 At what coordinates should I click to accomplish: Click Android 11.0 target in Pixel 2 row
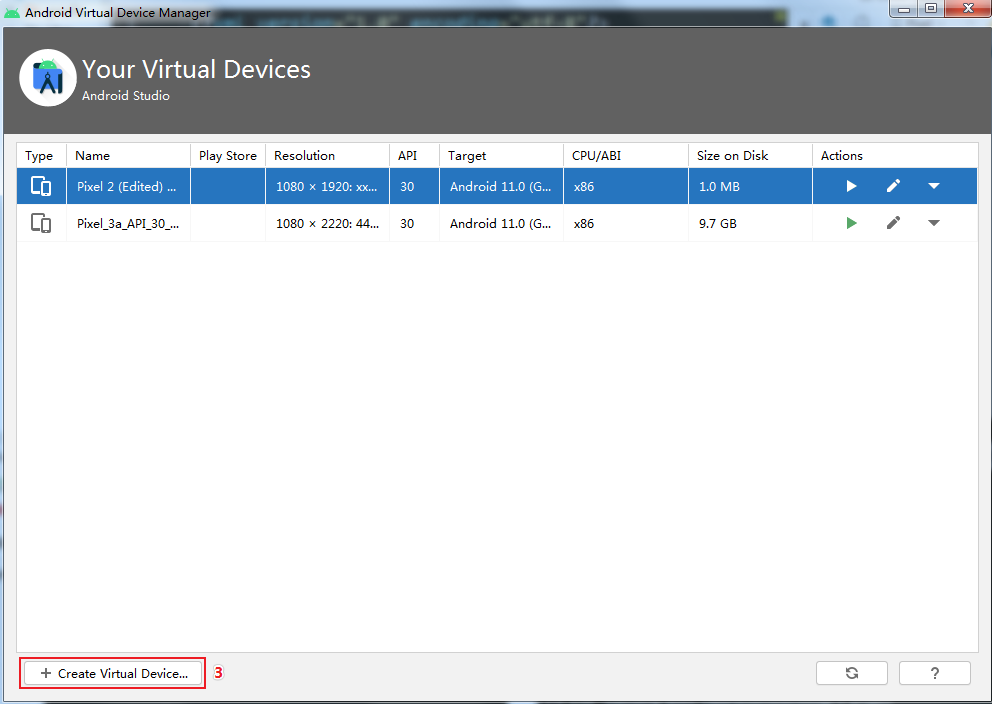tap(502, 186)
